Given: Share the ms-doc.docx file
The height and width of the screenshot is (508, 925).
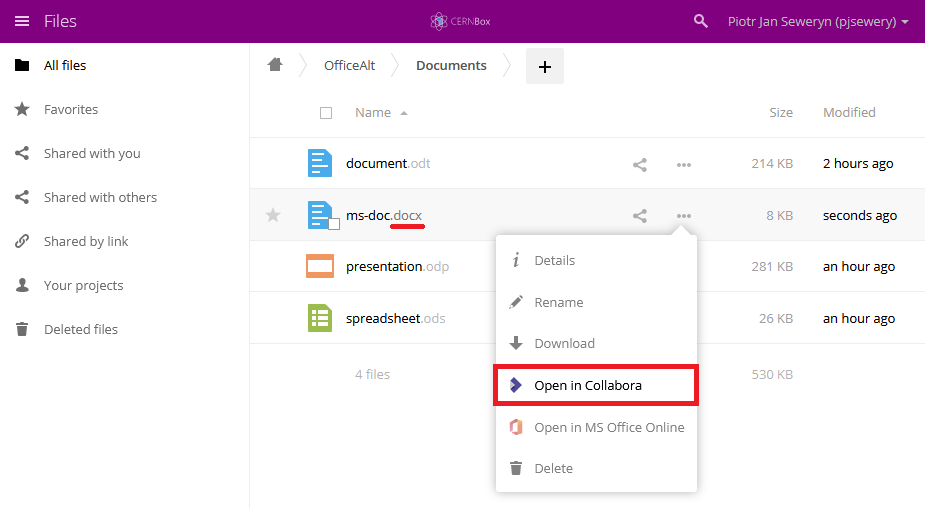Looking at the screenshot, I should tap(640, 216).
